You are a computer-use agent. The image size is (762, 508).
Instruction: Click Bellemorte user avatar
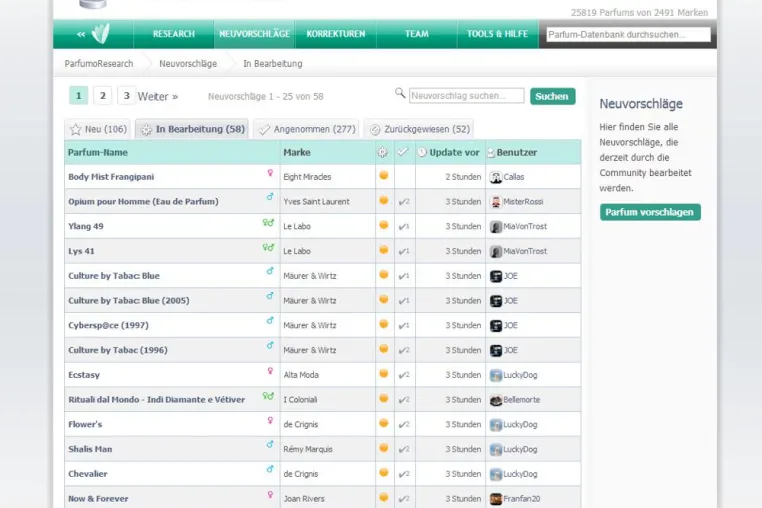[496, 400]
